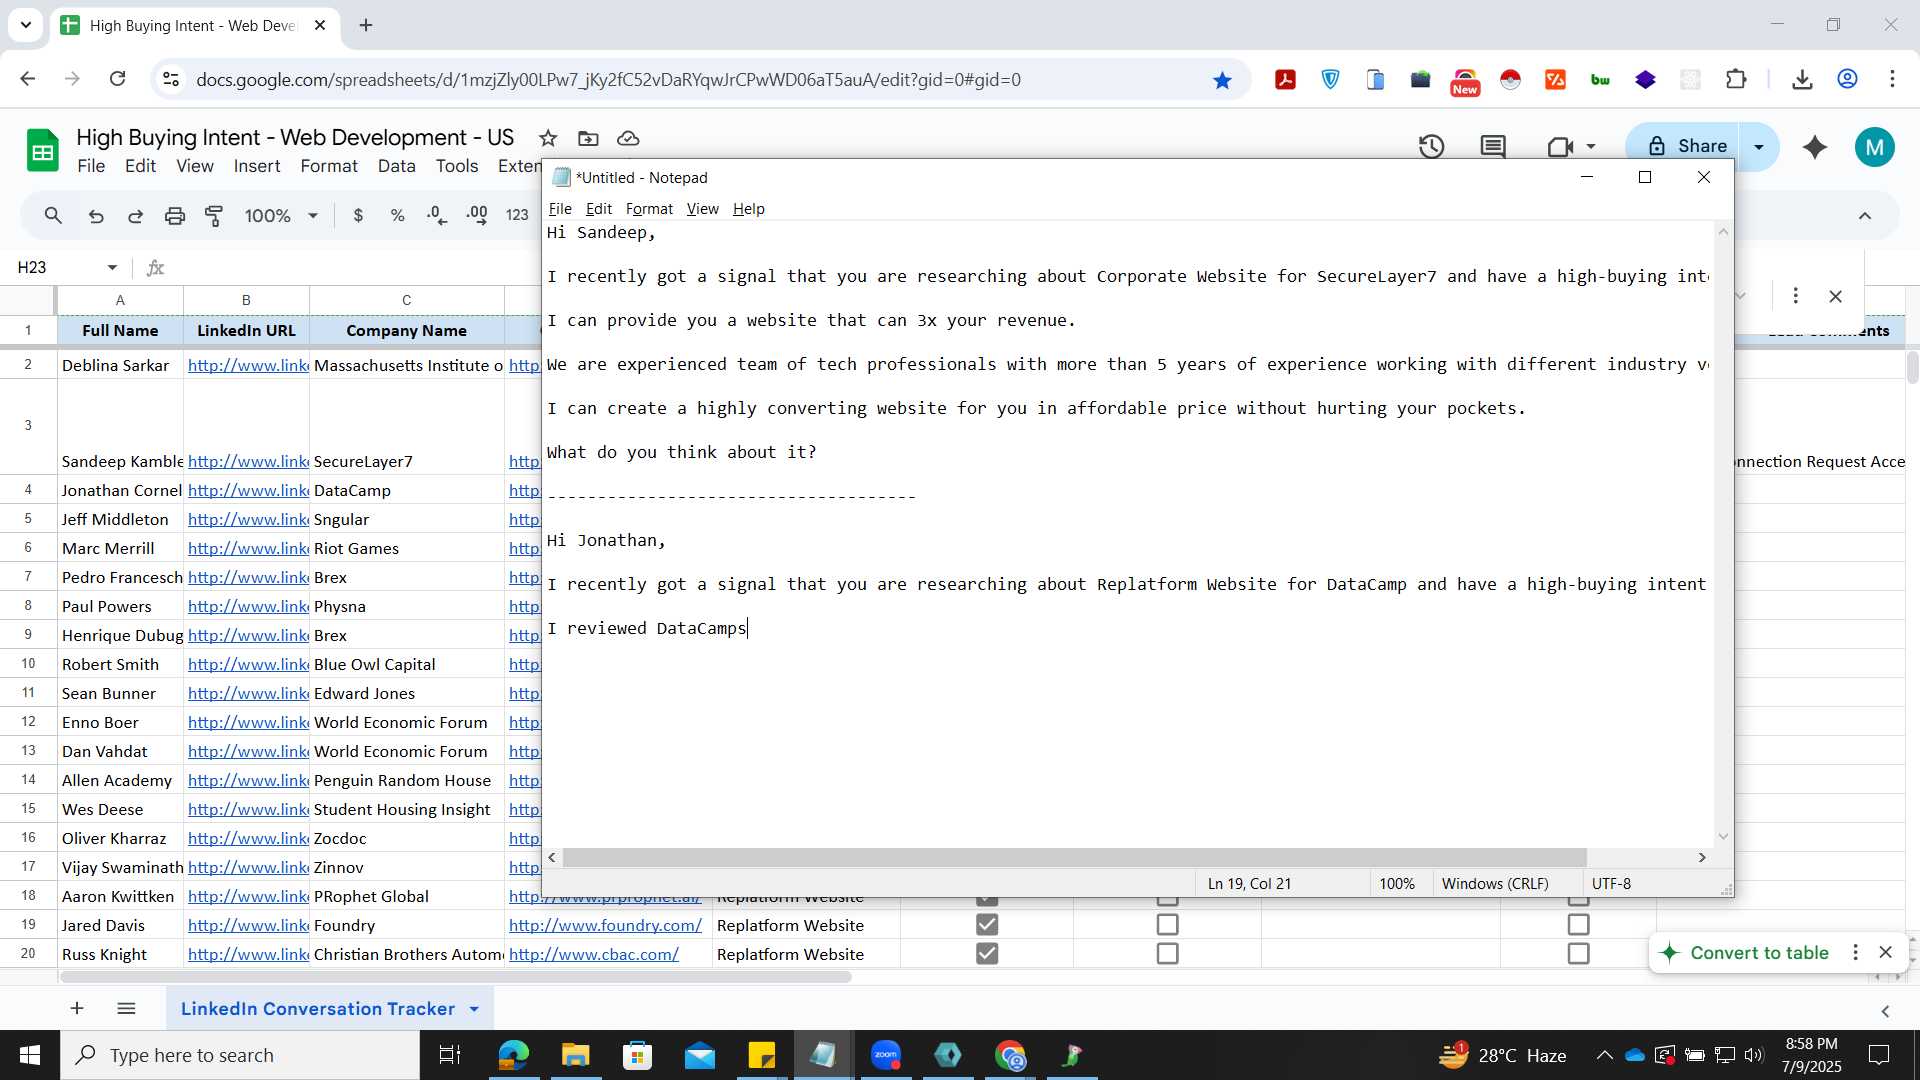Add a new sheet
Screen dimensions: 1920x1080
[77, 1008]
